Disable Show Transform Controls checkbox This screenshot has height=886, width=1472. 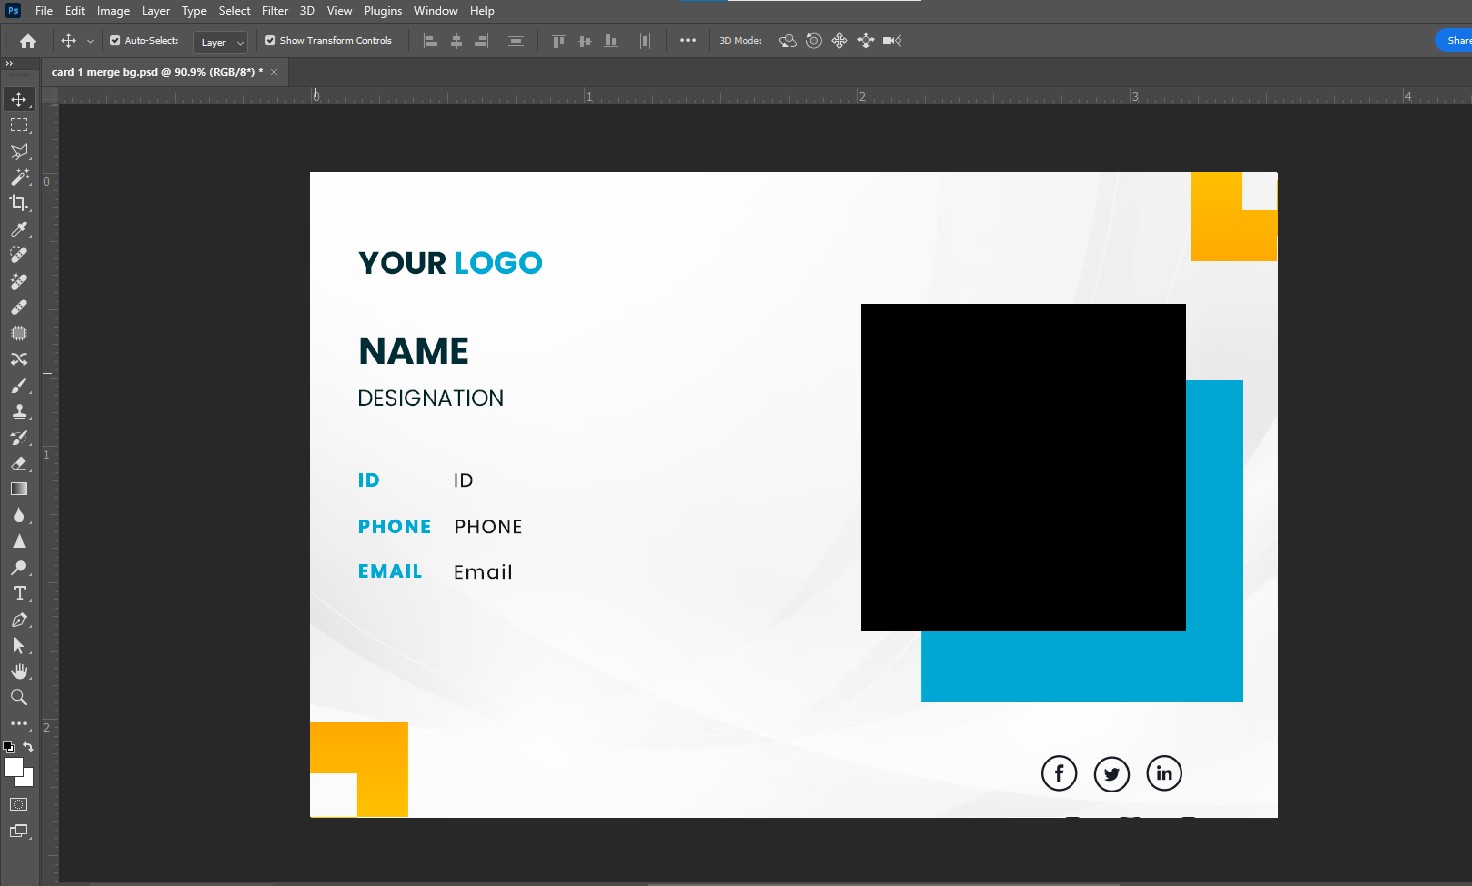(x=270, y=41)
